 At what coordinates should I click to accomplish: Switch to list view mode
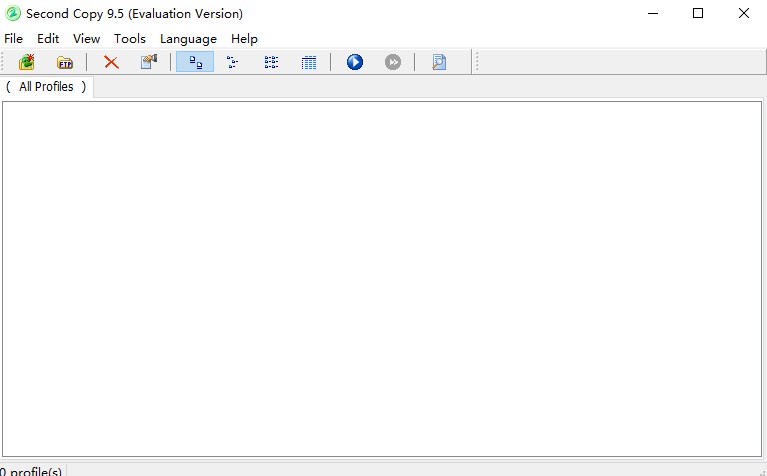click(x=271, y=62)
